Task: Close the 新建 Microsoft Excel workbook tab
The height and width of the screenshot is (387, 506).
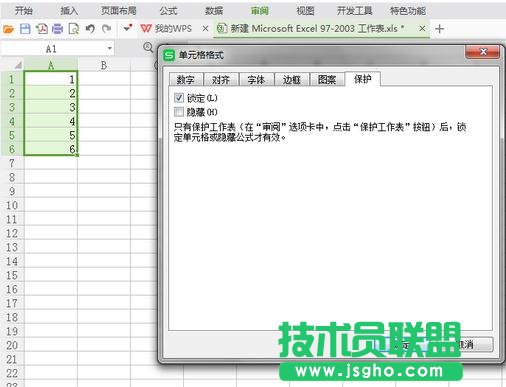Action: pyautogui.click(x=422, y=29)
